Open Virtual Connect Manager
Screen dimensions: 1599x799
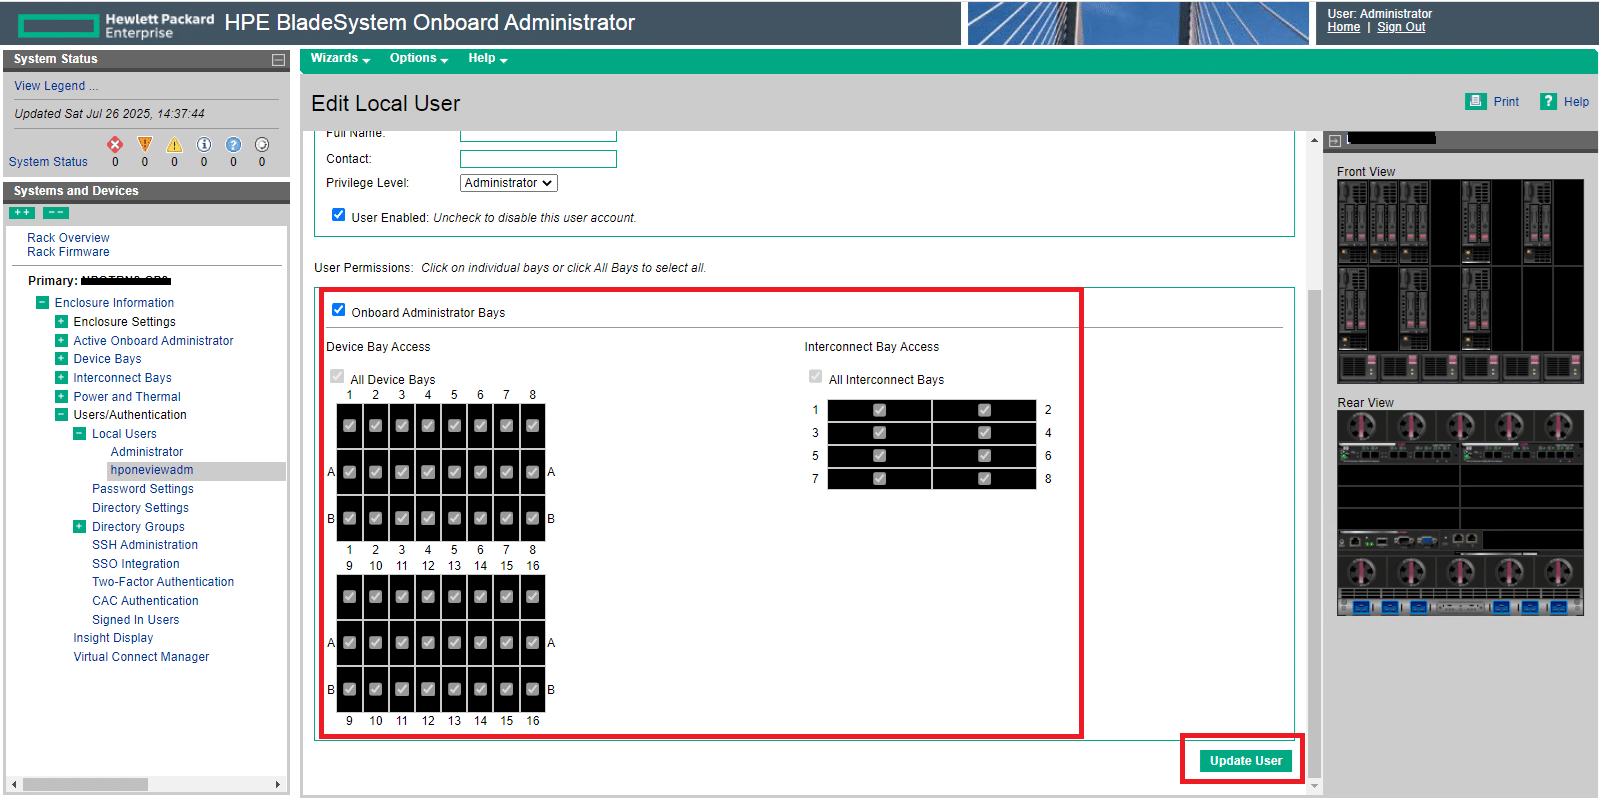pos(141,657)
